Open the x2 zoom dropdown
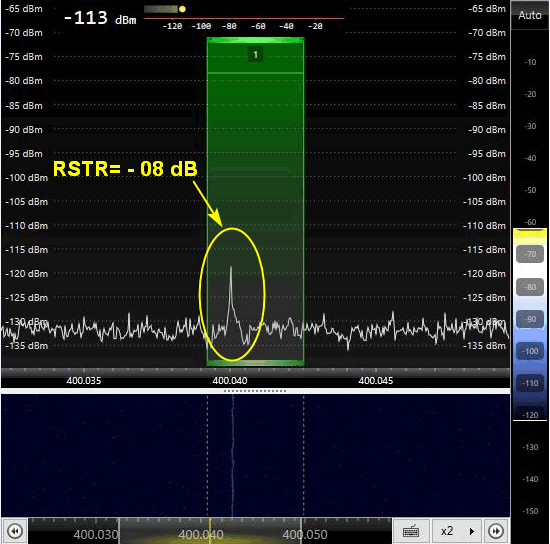 pyautogui.click(x=447, y=531)
